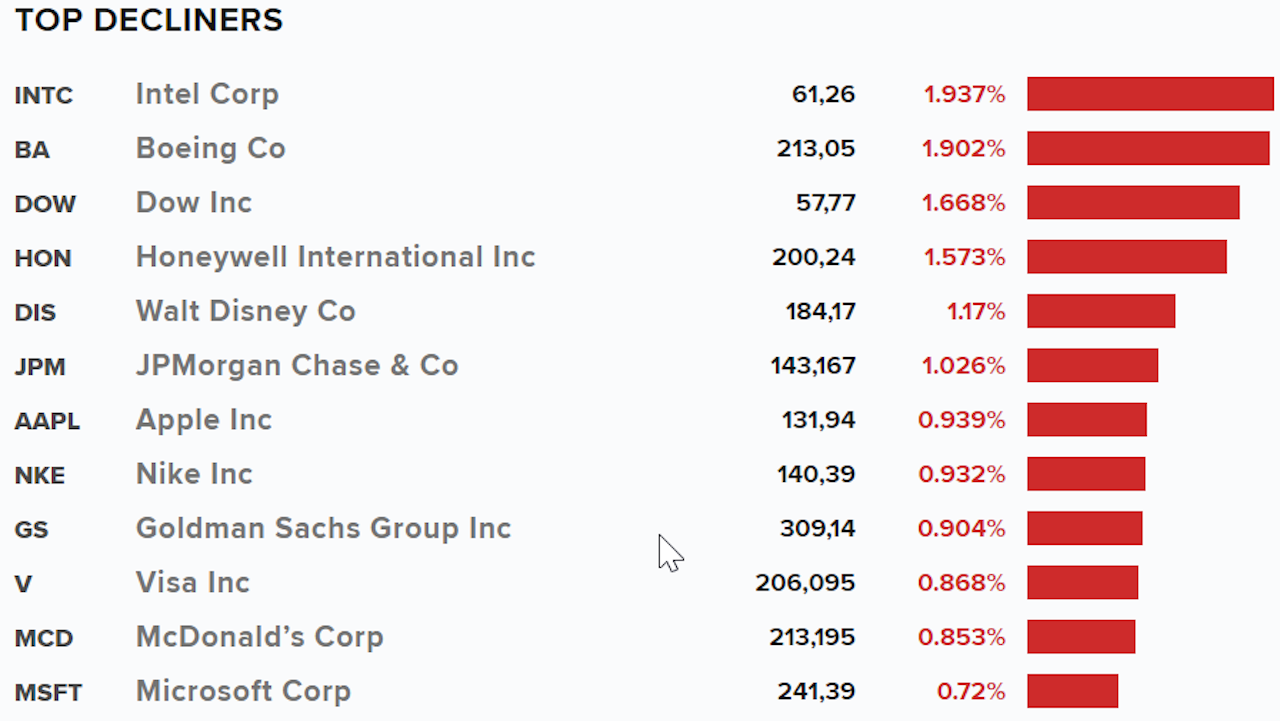Select the 0.939% change value for Apple
The width and height of the screenshot is (1280, 721).
[962, 420]
